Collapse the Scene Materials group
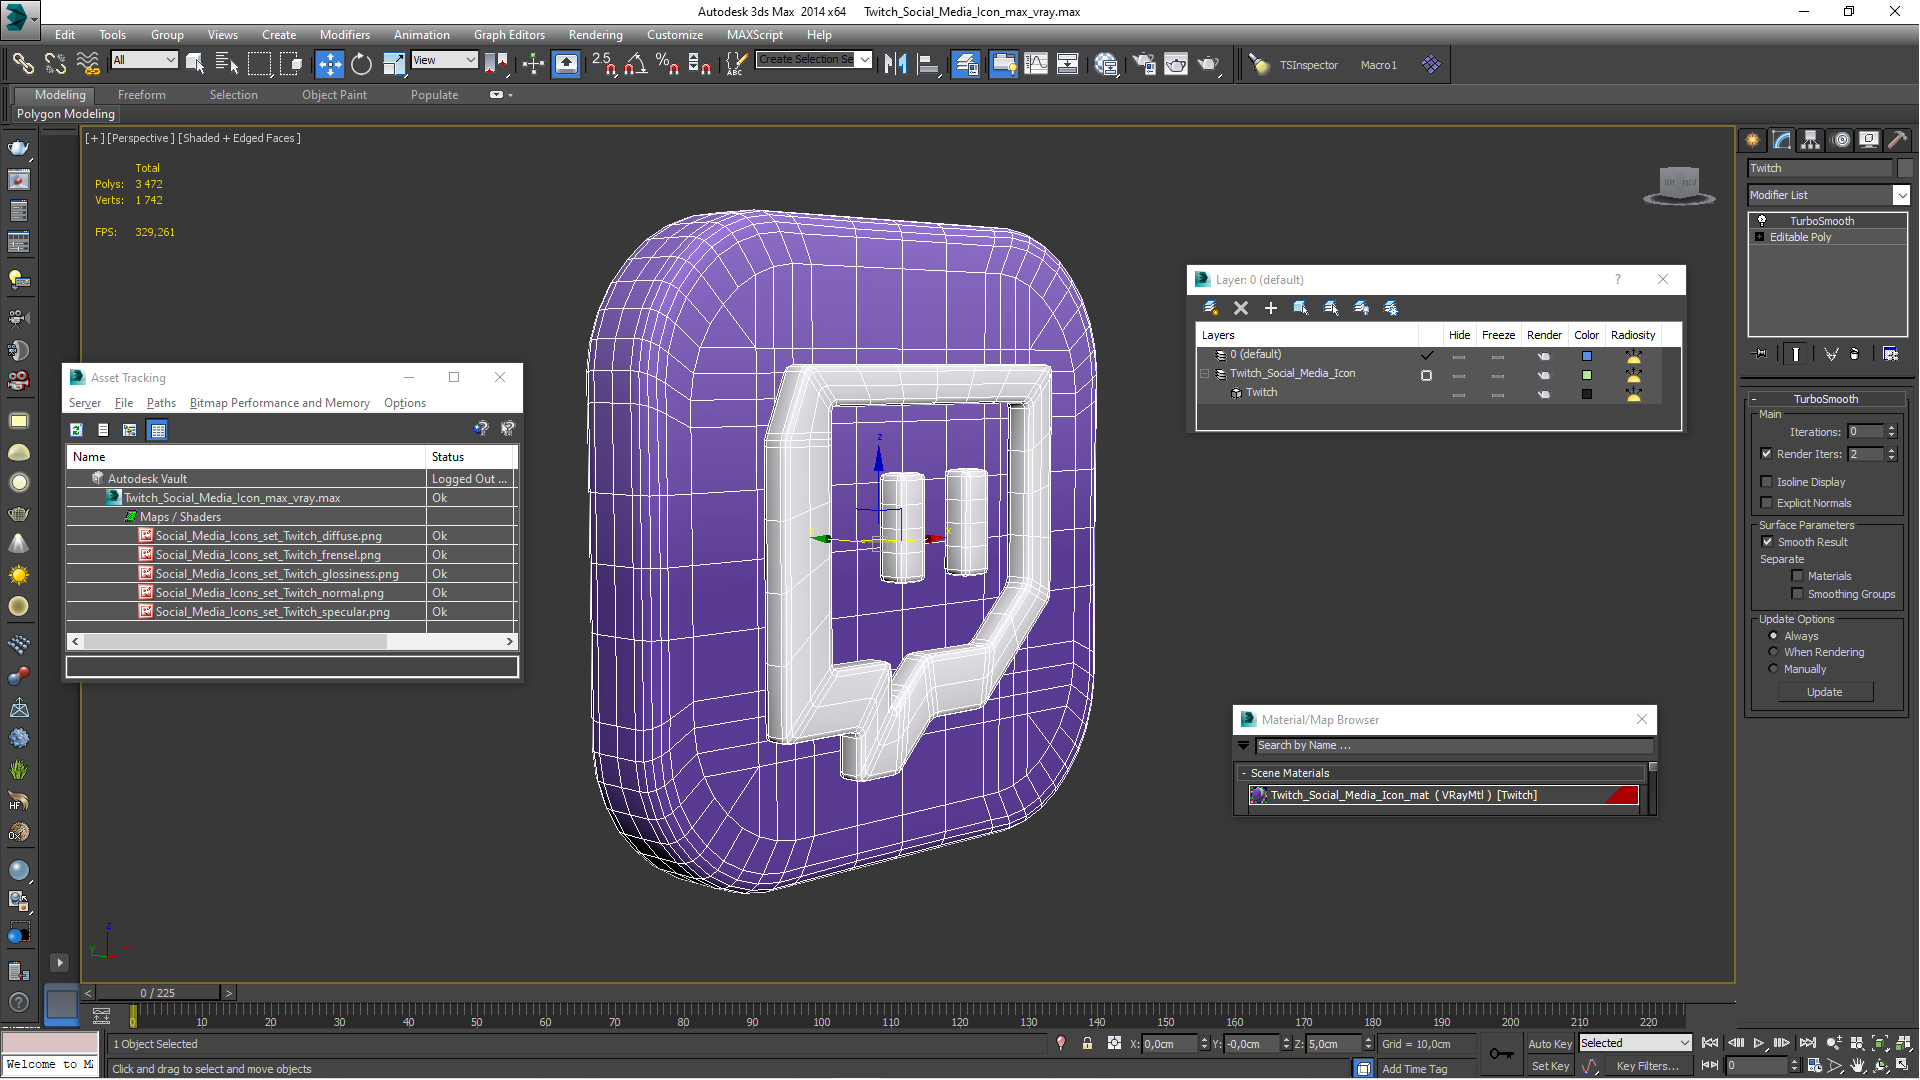 pyautogui.click(x=1244, y=773)
